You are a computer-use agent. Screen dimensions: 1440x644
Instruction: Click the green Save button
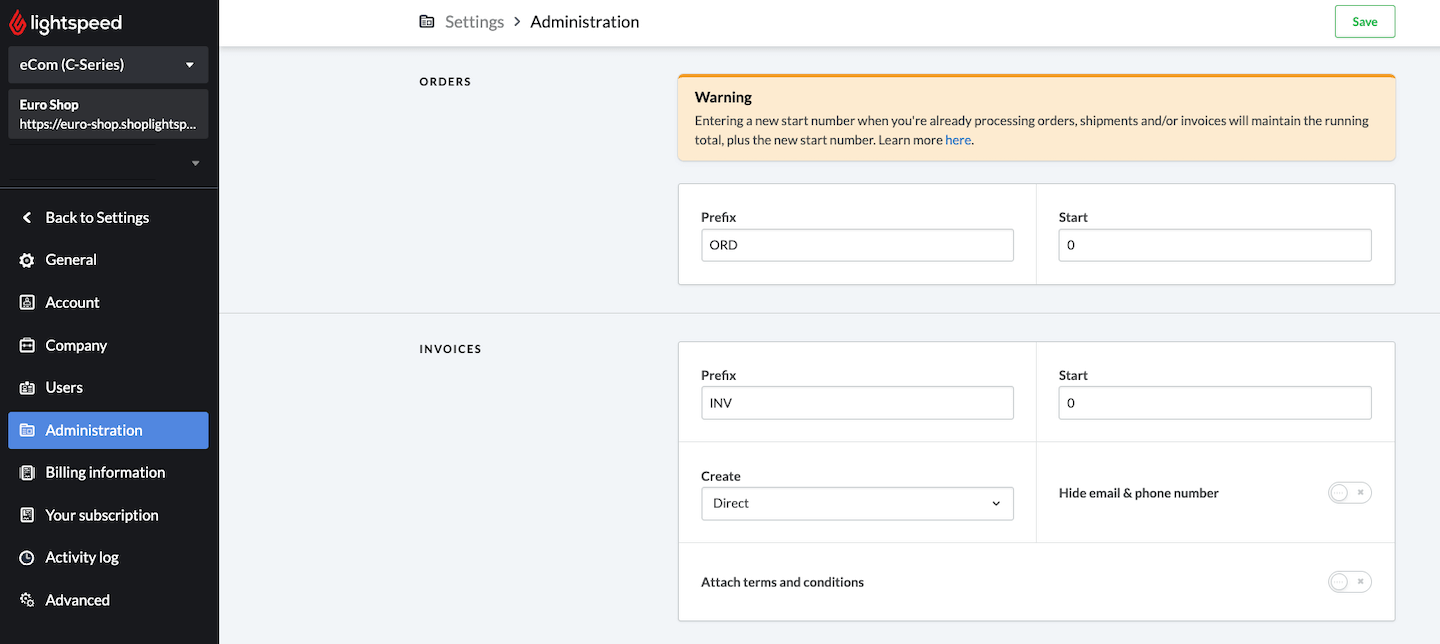(1364, 21)
